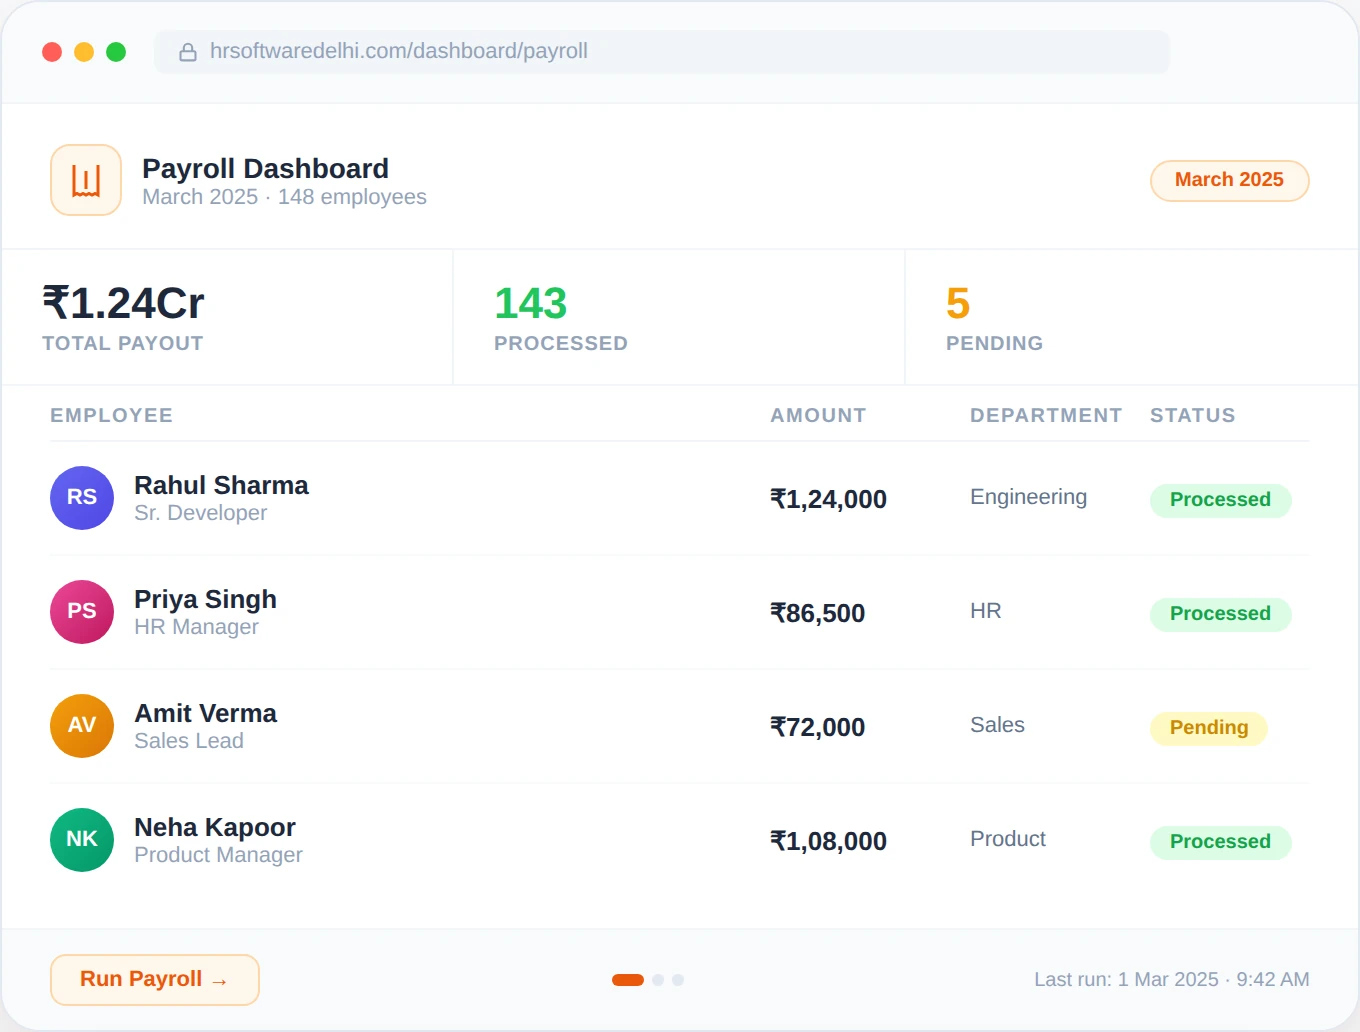Open the Total Payout summary card

[122, 317]
